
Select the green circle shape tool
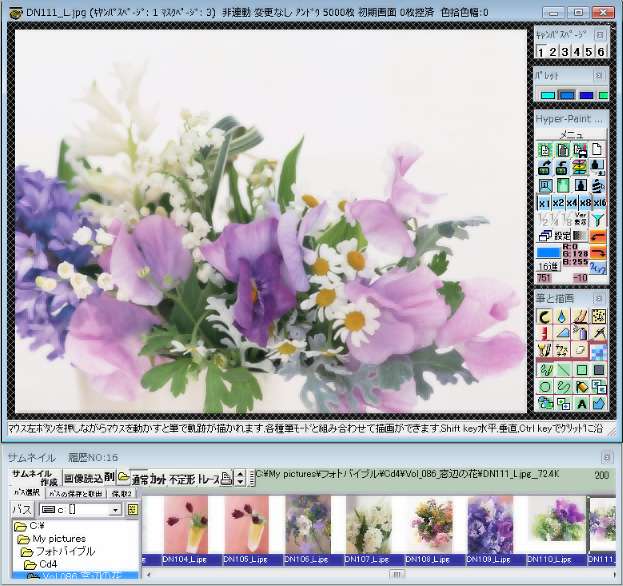click(546, 386)
